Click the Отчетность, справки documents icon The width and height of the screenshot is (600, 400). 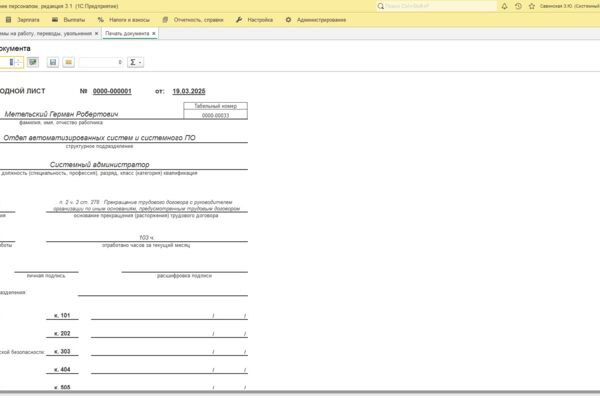coord(165,20)
